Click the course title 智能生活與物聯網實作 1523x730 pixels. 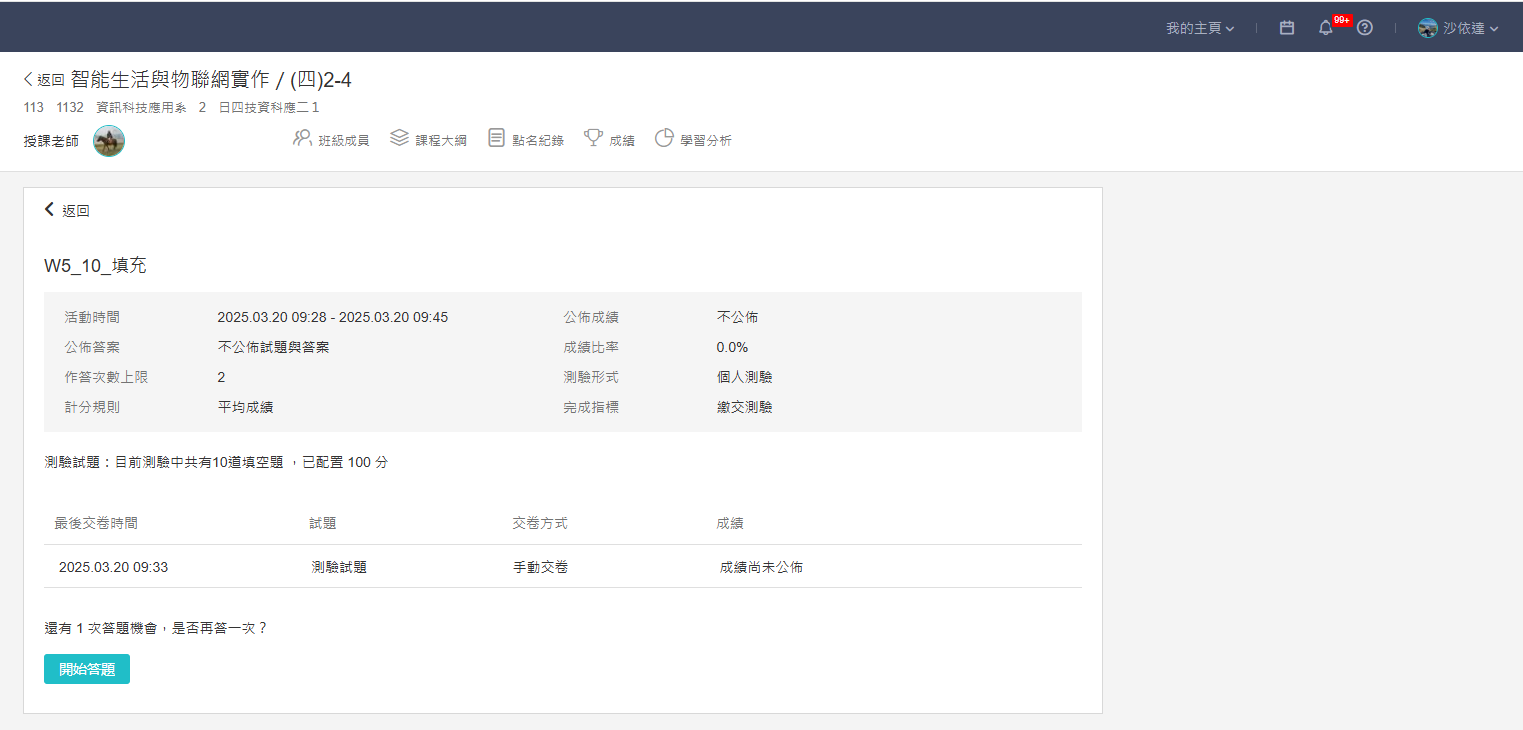point(170,80)
